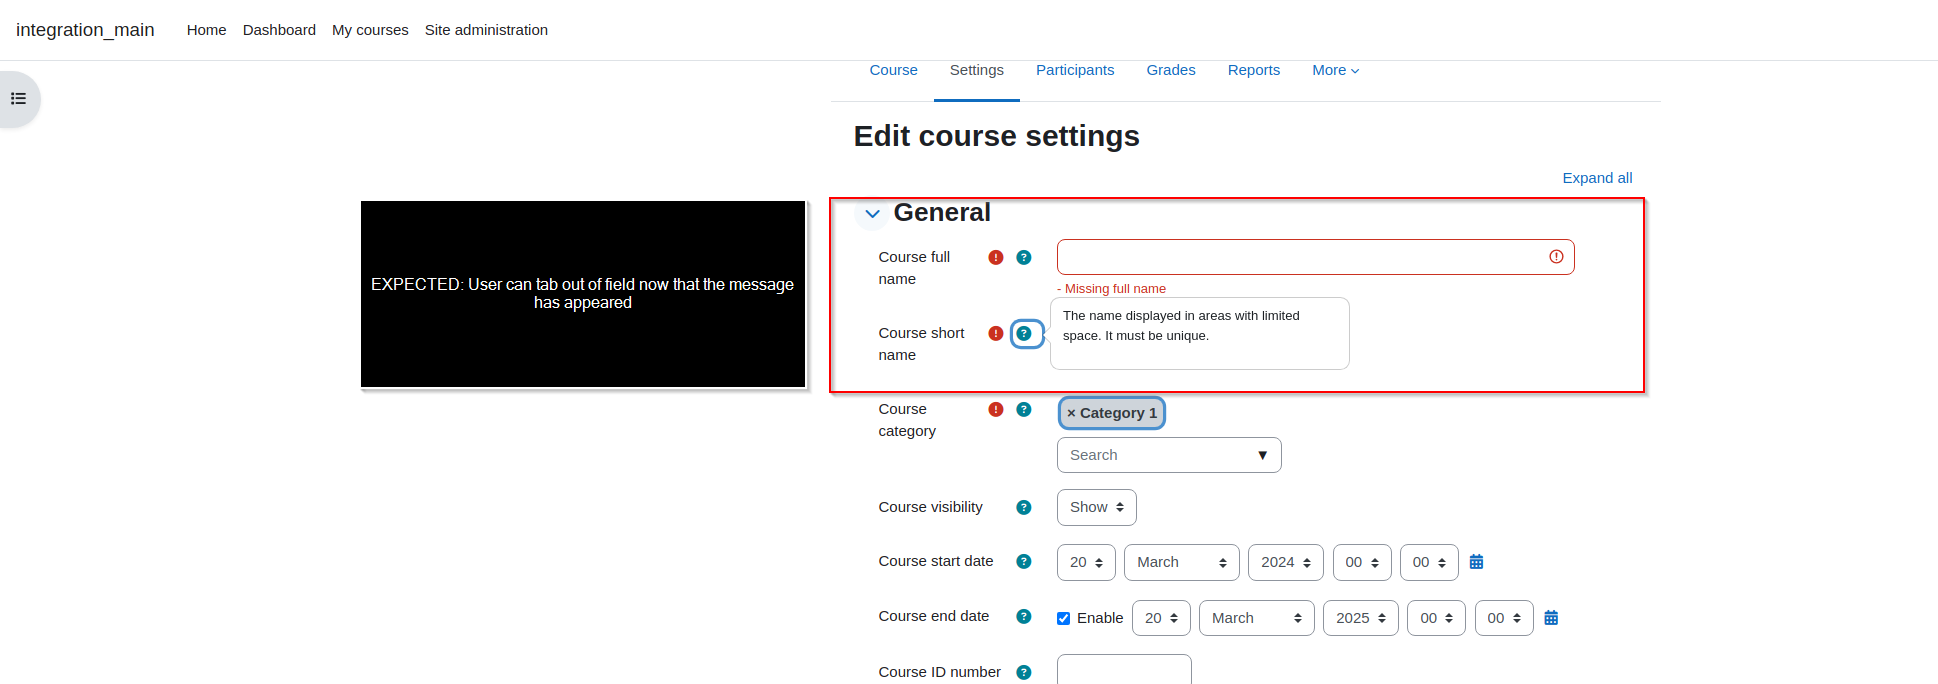1938x684 pixels.
Task: Go to the Participants tab
Action: click(1075, 70)
